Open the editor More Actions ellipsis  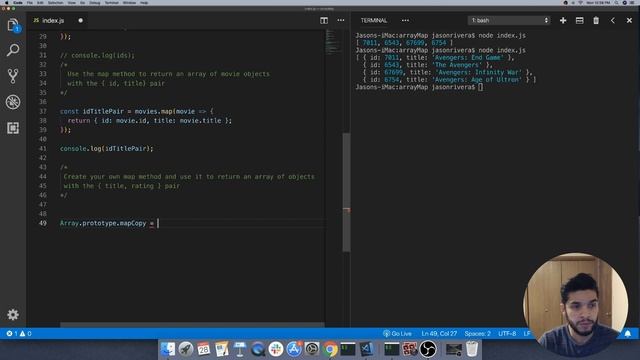pos(341,20)
